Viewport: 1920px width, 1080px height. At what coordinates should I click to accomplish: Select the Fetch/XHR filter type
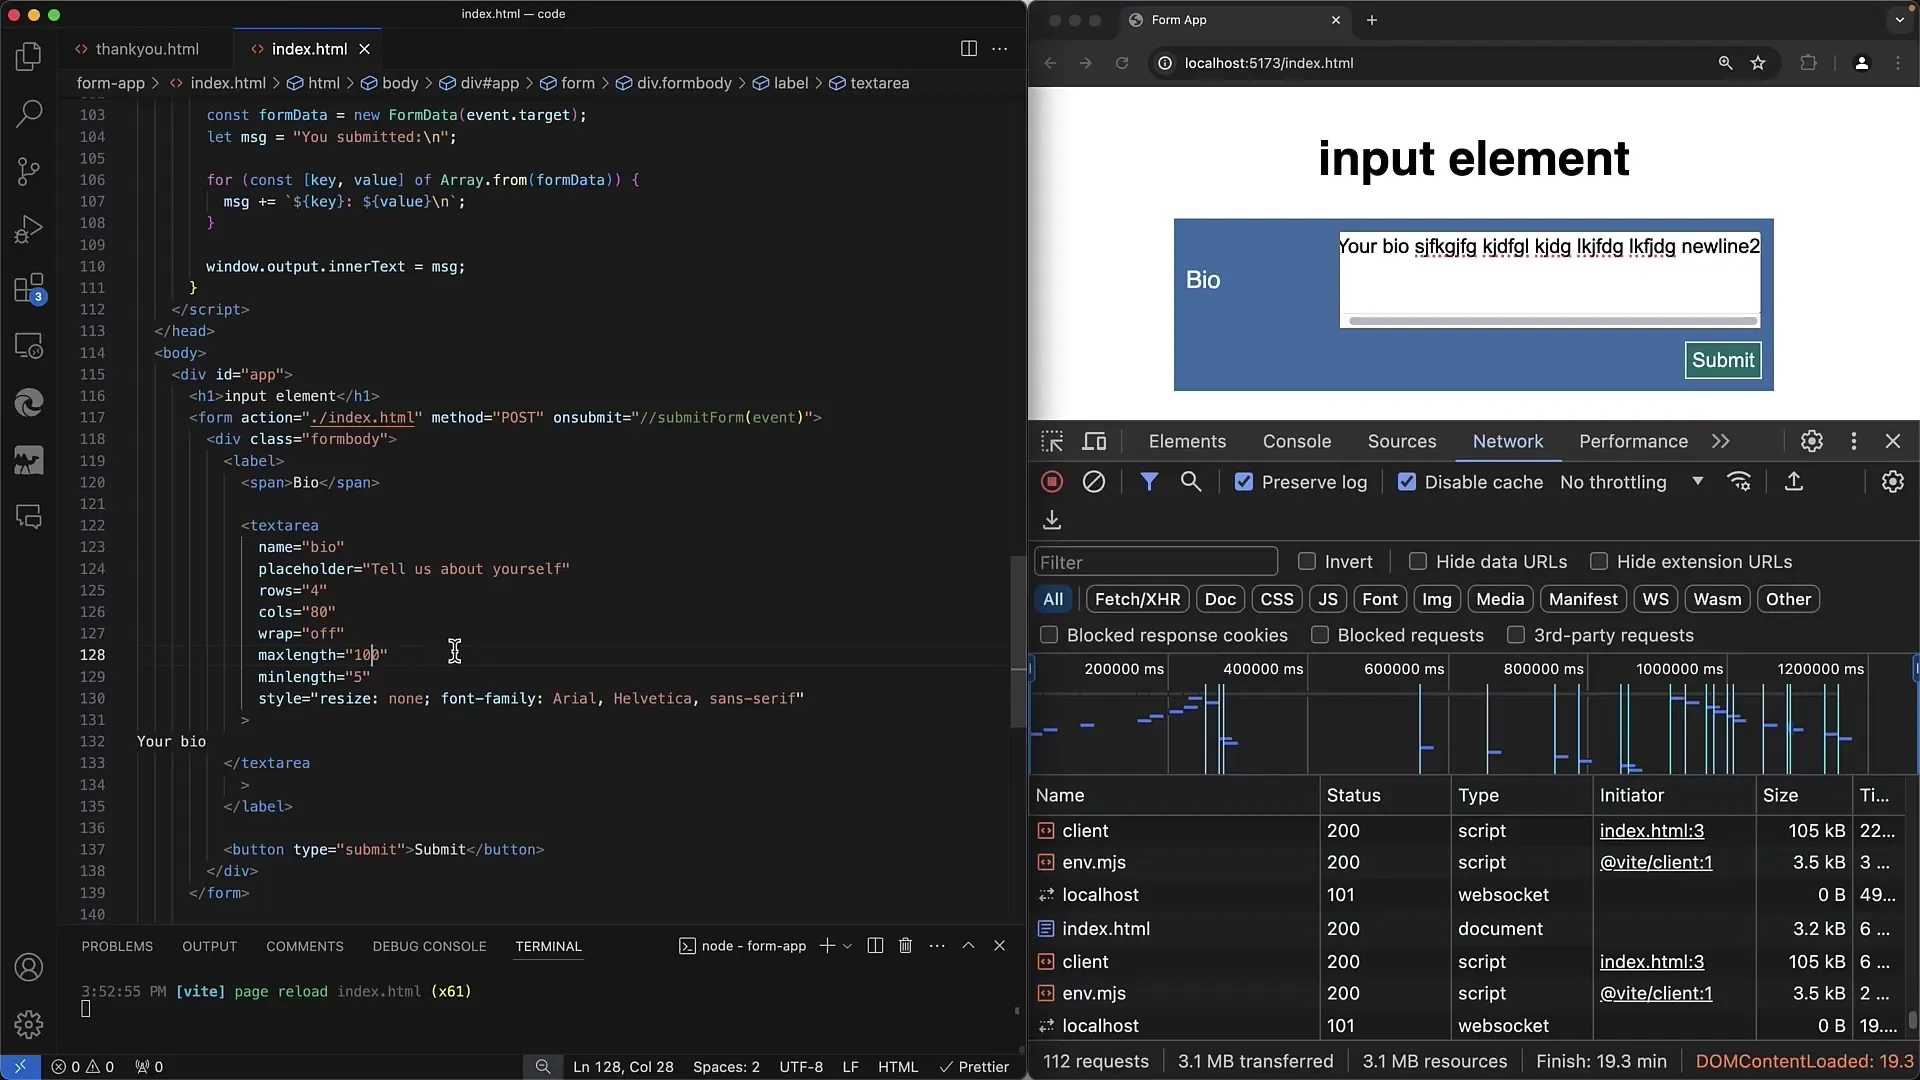[x=1137, y=599]
